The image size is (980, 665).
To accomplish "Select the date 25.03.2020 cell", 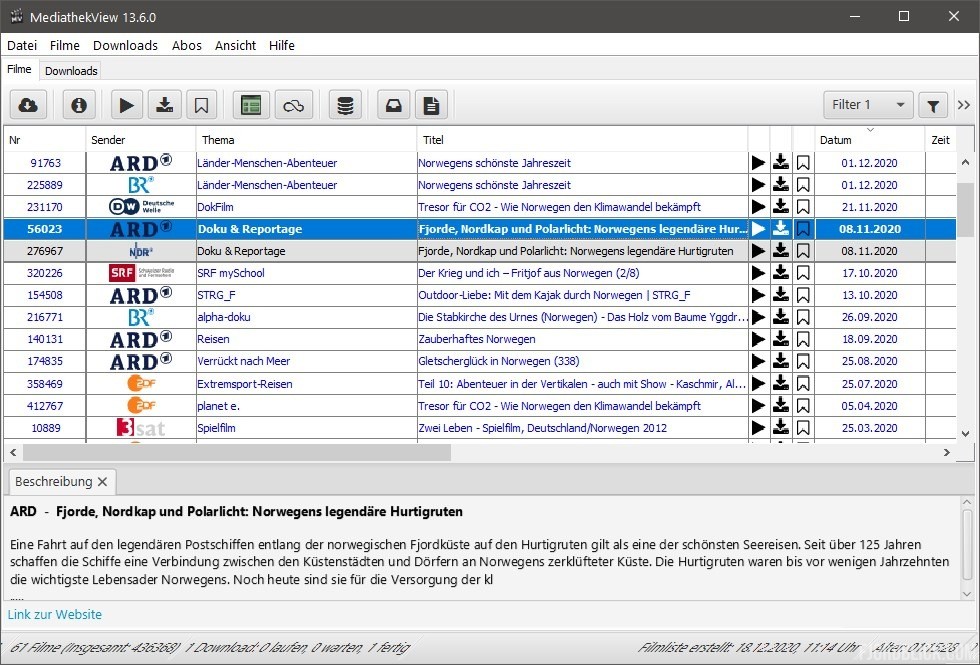I will click(869, 428).
